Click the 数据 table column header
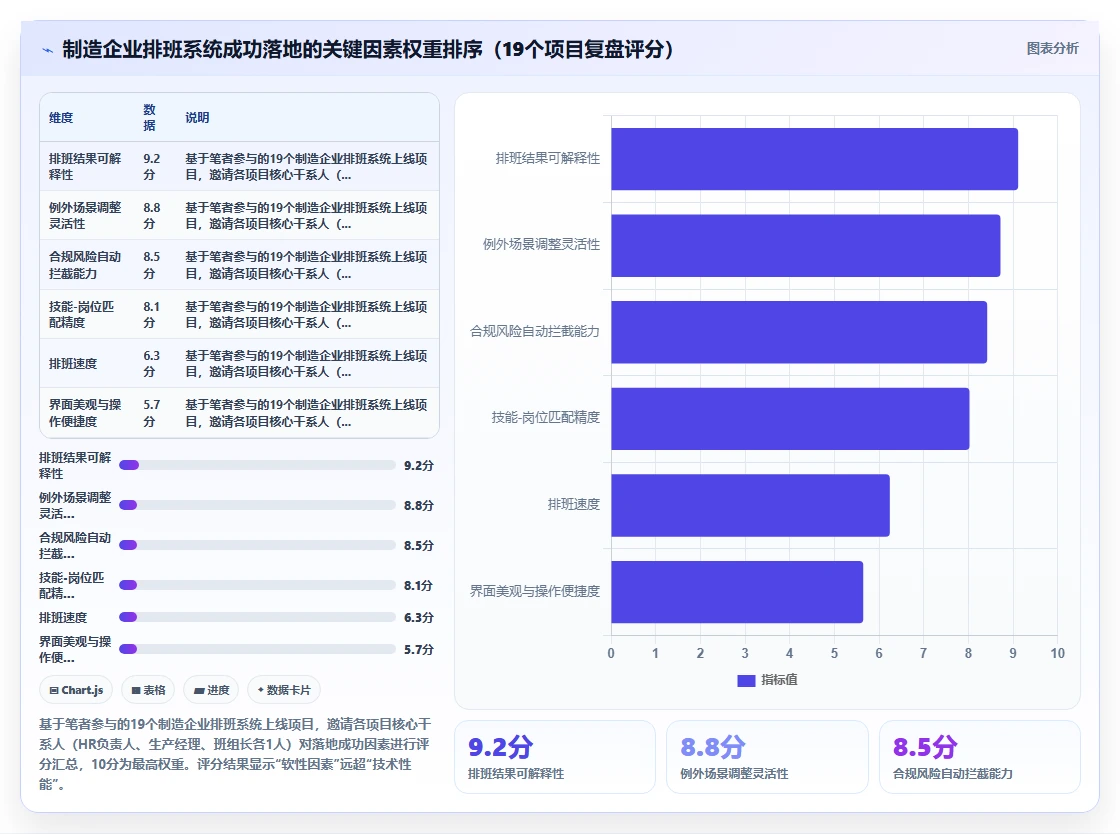The image size is (1120, 834). pos(155,118)
